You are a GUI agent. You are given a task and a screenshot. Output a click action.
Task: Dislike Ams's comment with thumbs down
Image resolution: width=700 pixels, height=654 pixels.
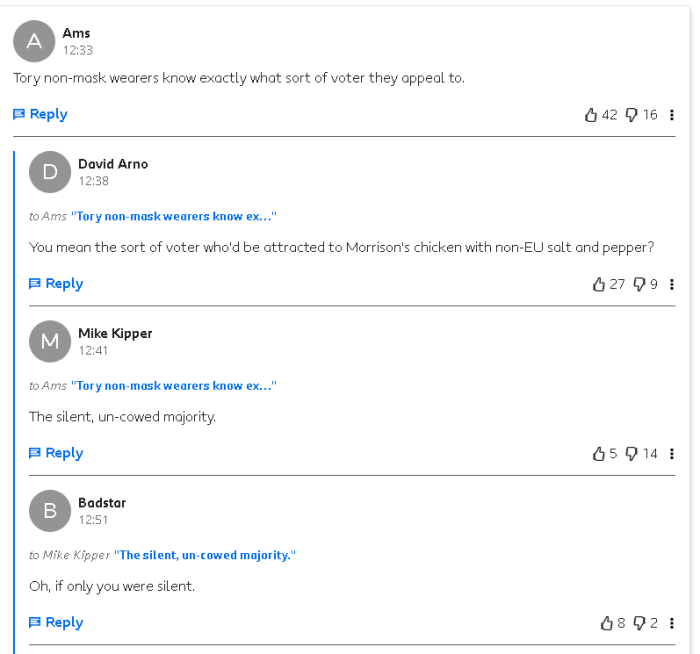tap(631, 115)
